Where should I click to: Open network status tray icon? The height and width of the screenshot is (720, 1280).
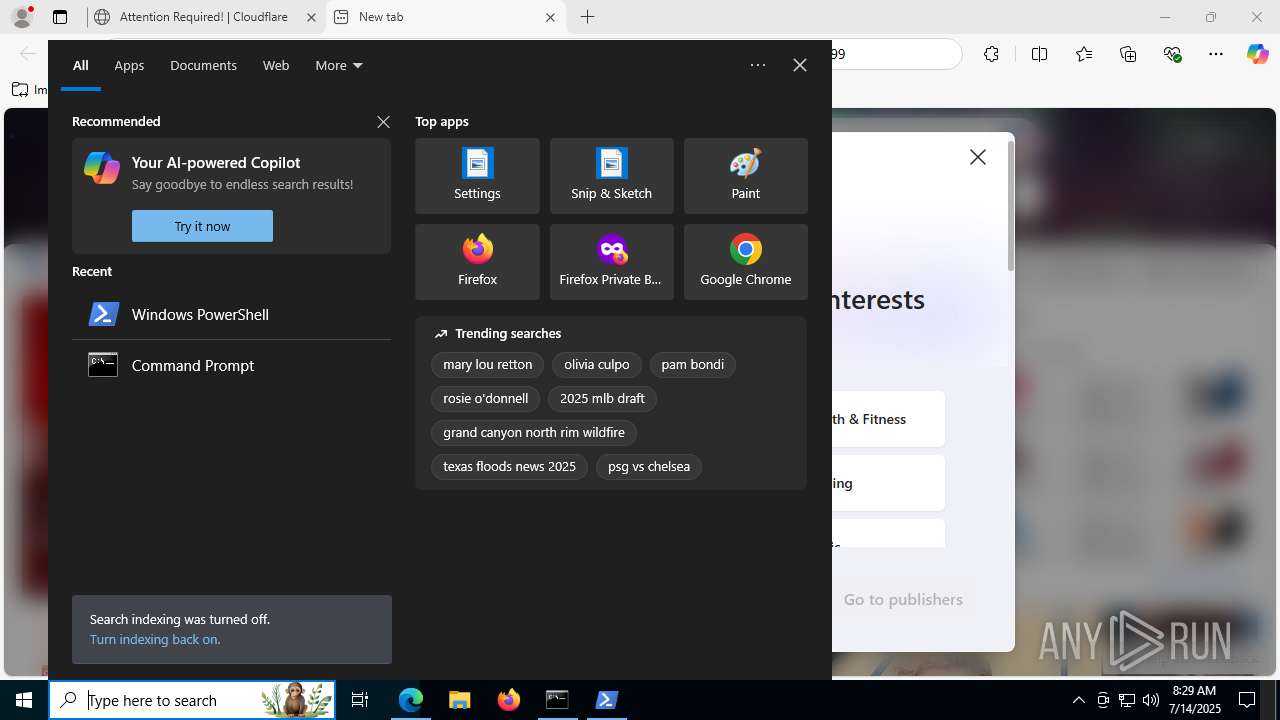[1126, 700]
